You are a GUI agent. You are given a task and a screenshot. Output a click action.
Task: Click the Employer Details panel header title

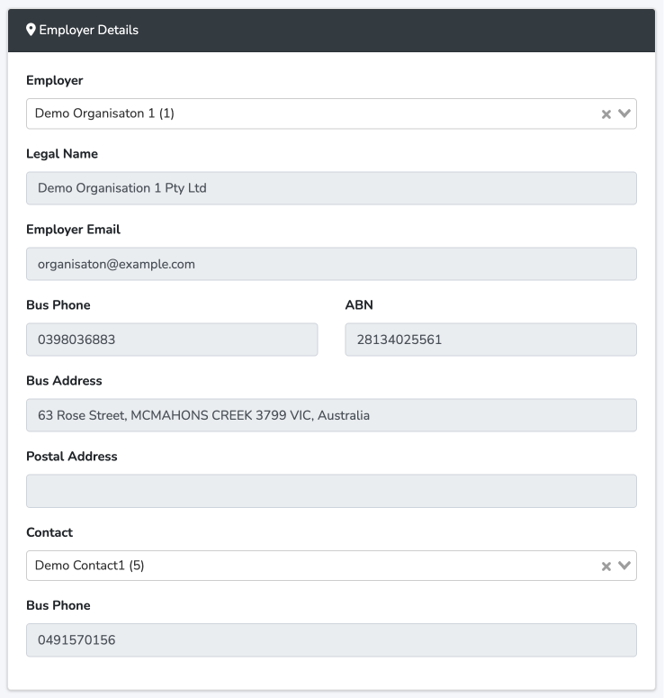click(x=89, y=30)
